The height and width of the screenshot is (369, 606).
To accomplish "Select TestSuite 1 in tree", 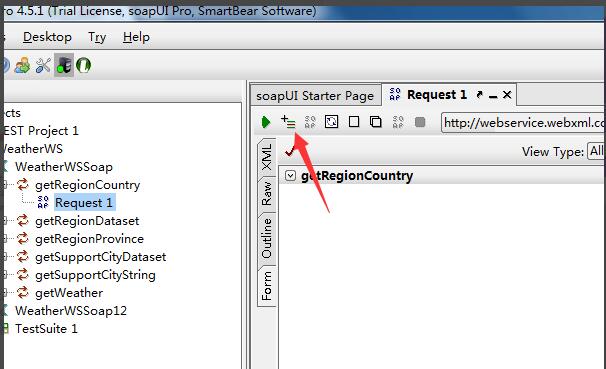I will (46, 329).
